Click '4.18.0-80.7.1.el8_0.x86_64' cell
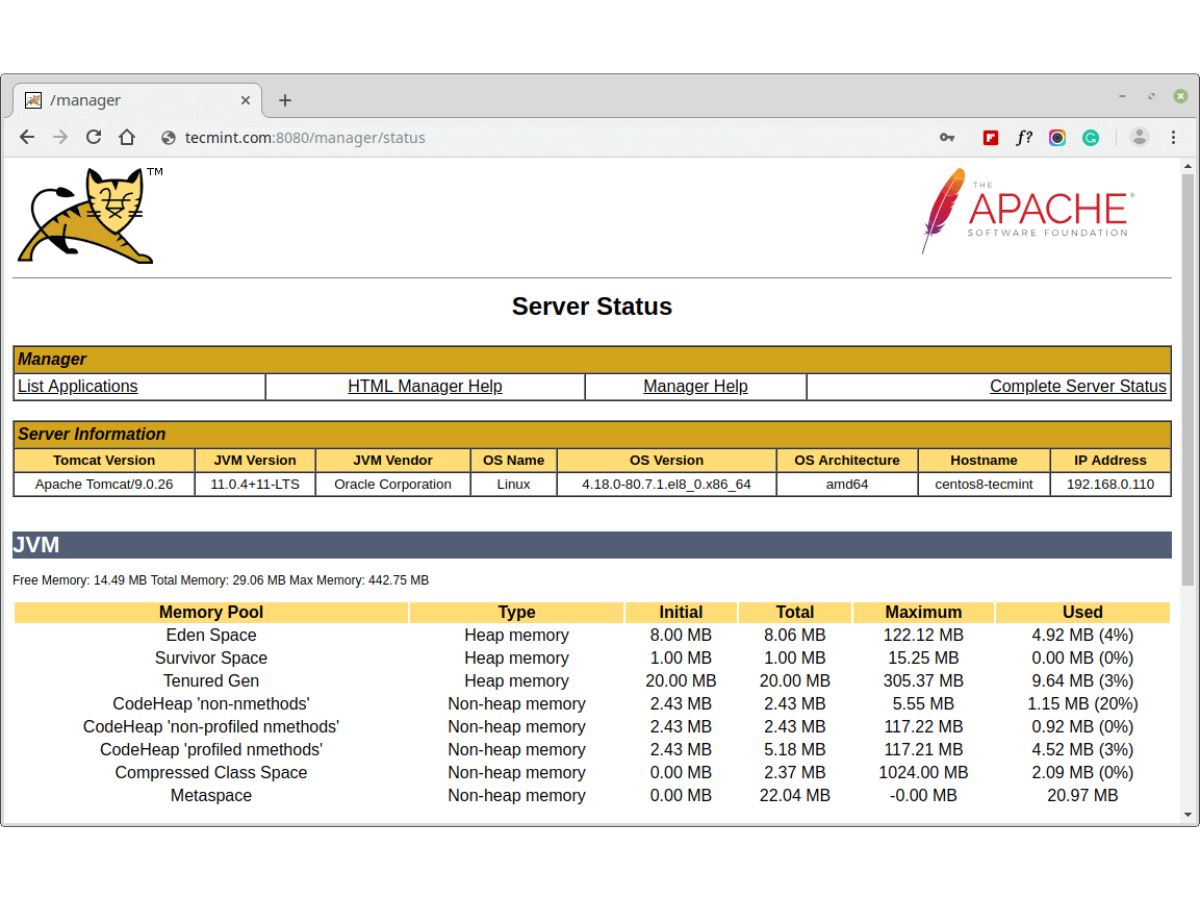The height and width of the screenshot is (900, 1200). click(666, 484)
